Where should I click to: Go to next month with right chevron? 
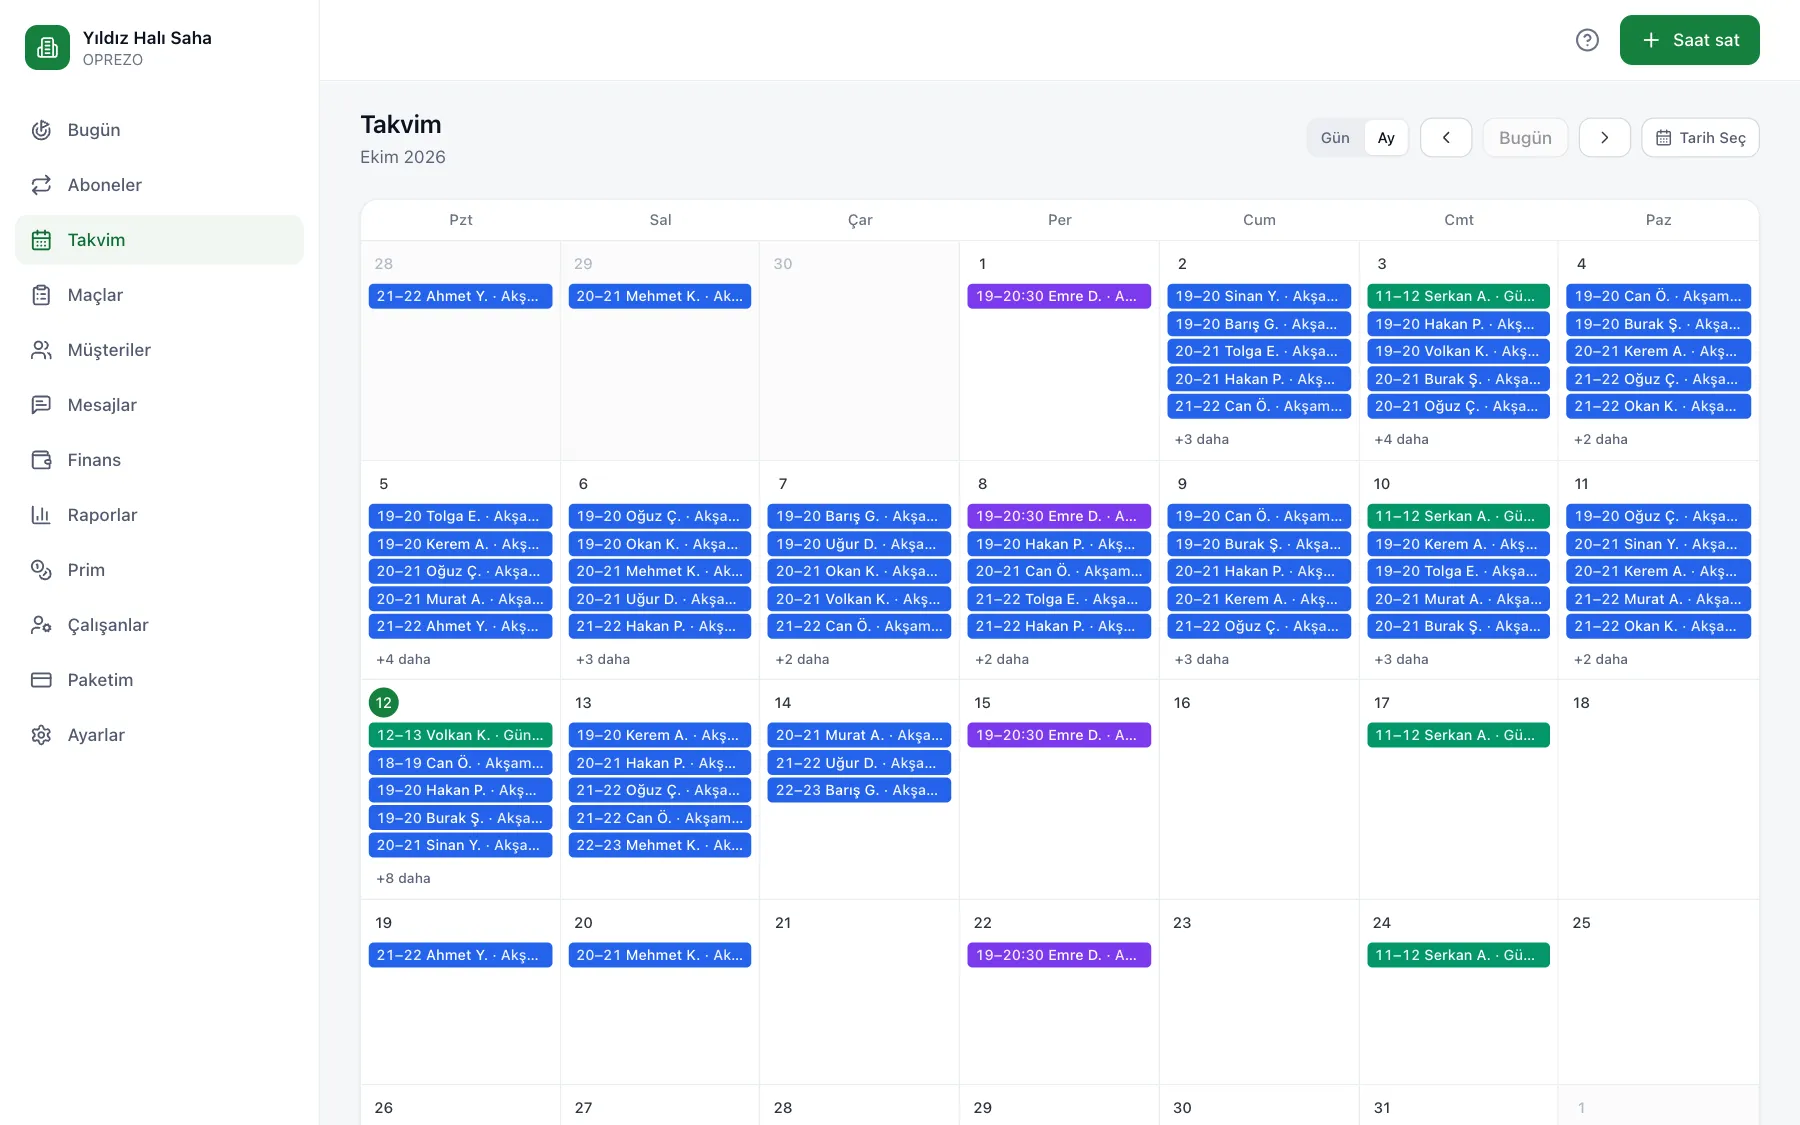(1604, 138)
